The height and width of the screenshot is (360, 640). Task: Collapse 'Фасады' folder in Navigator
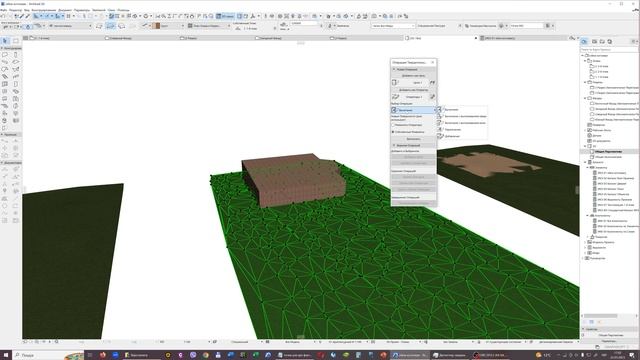(x=585, y=98)
